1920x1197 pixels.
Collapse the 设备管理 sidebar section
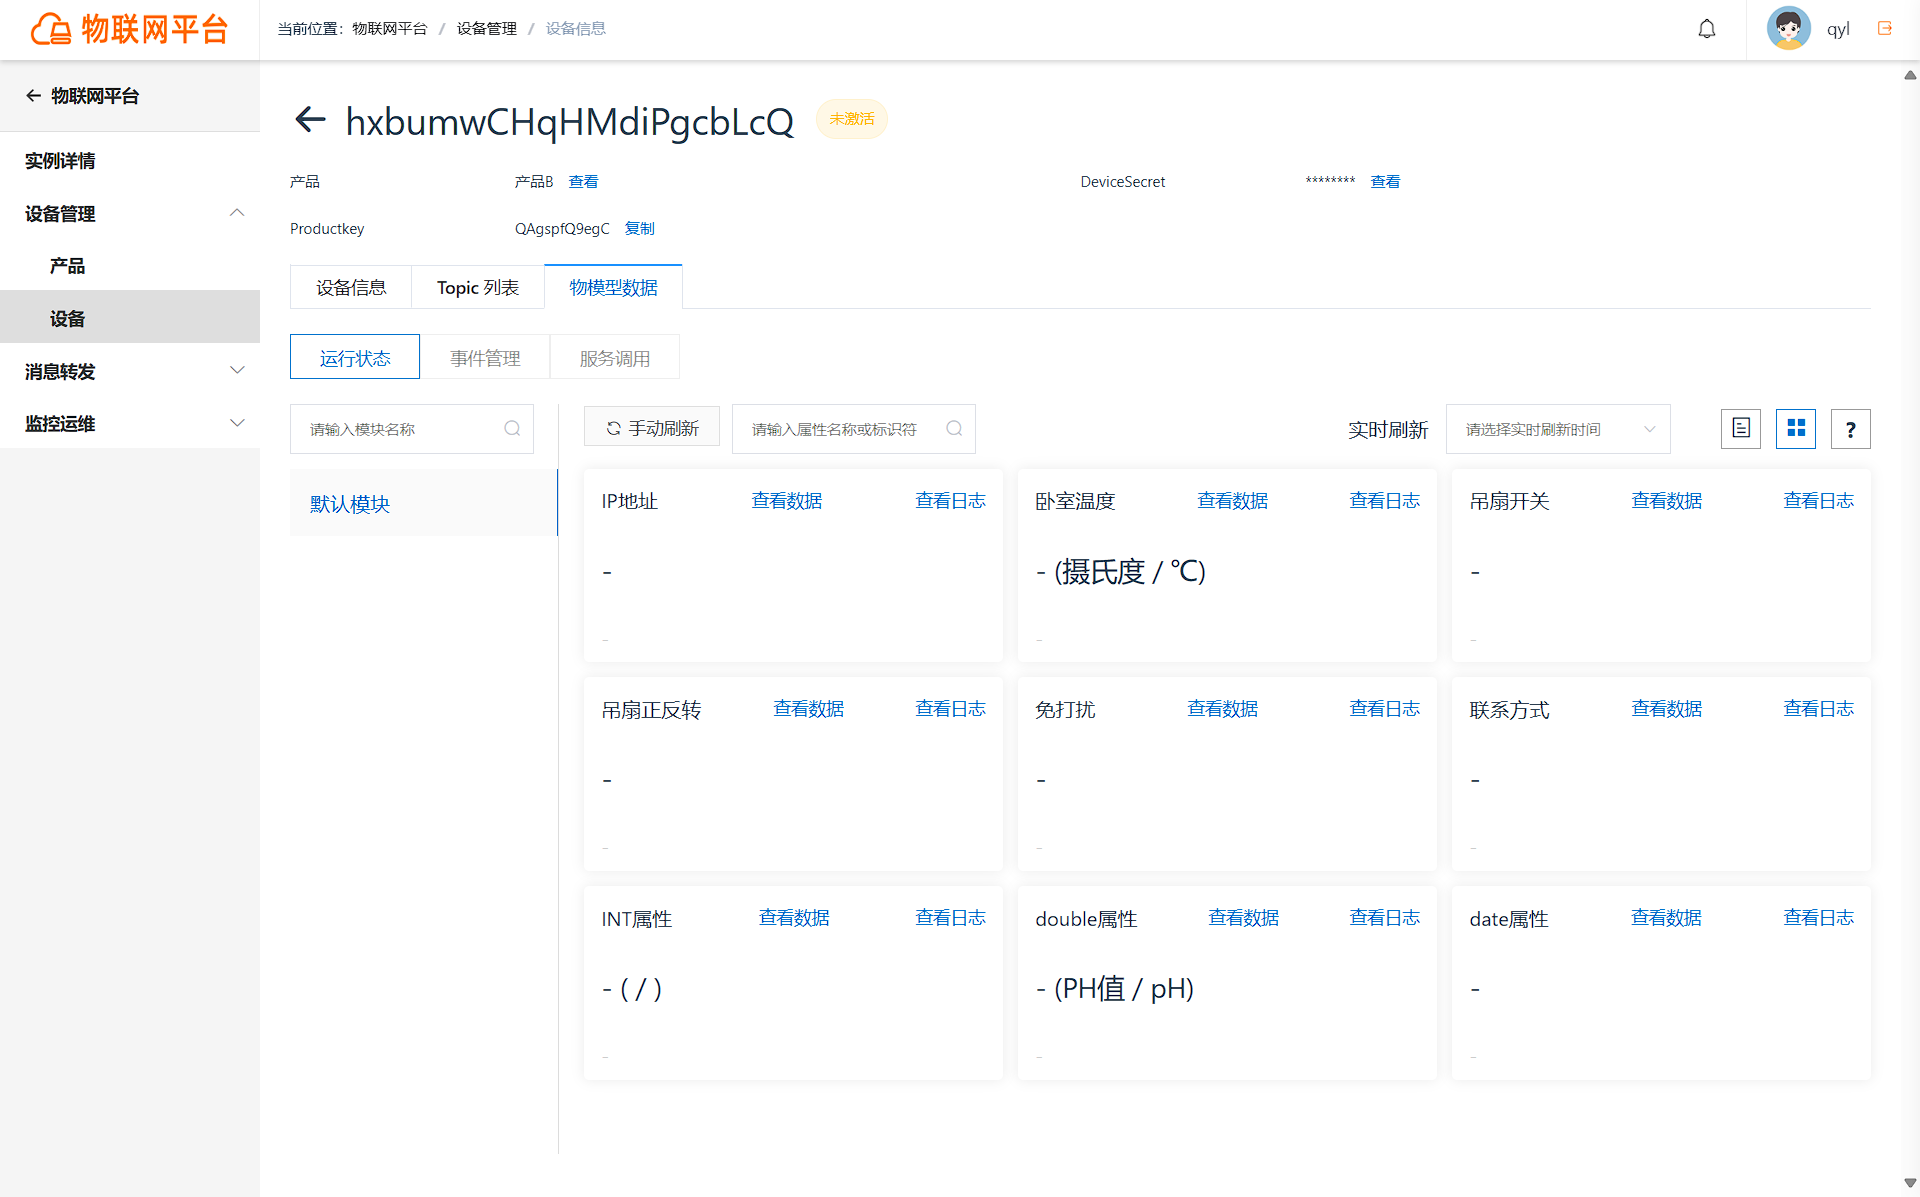click(237, 213)
